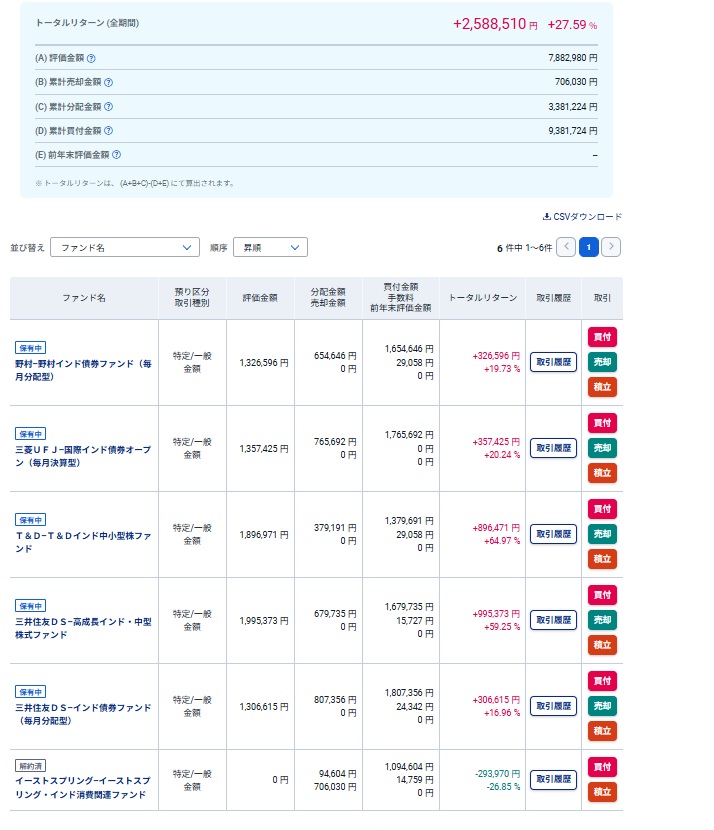Click トータルリターン column header
This screenshot has height=830, width=714.
coord(483,298)
